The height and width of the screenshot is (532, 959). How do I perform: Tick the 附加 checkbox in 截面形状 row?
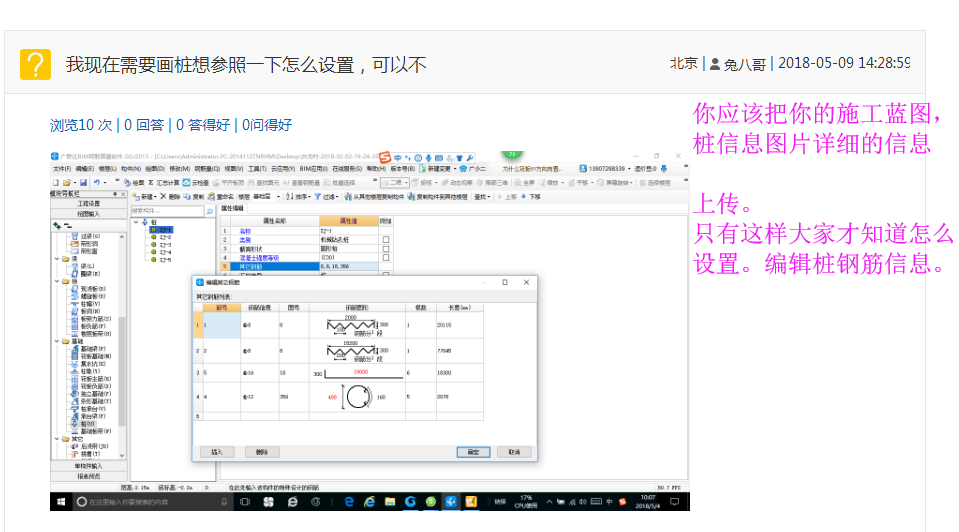click(x=386, y=249)
